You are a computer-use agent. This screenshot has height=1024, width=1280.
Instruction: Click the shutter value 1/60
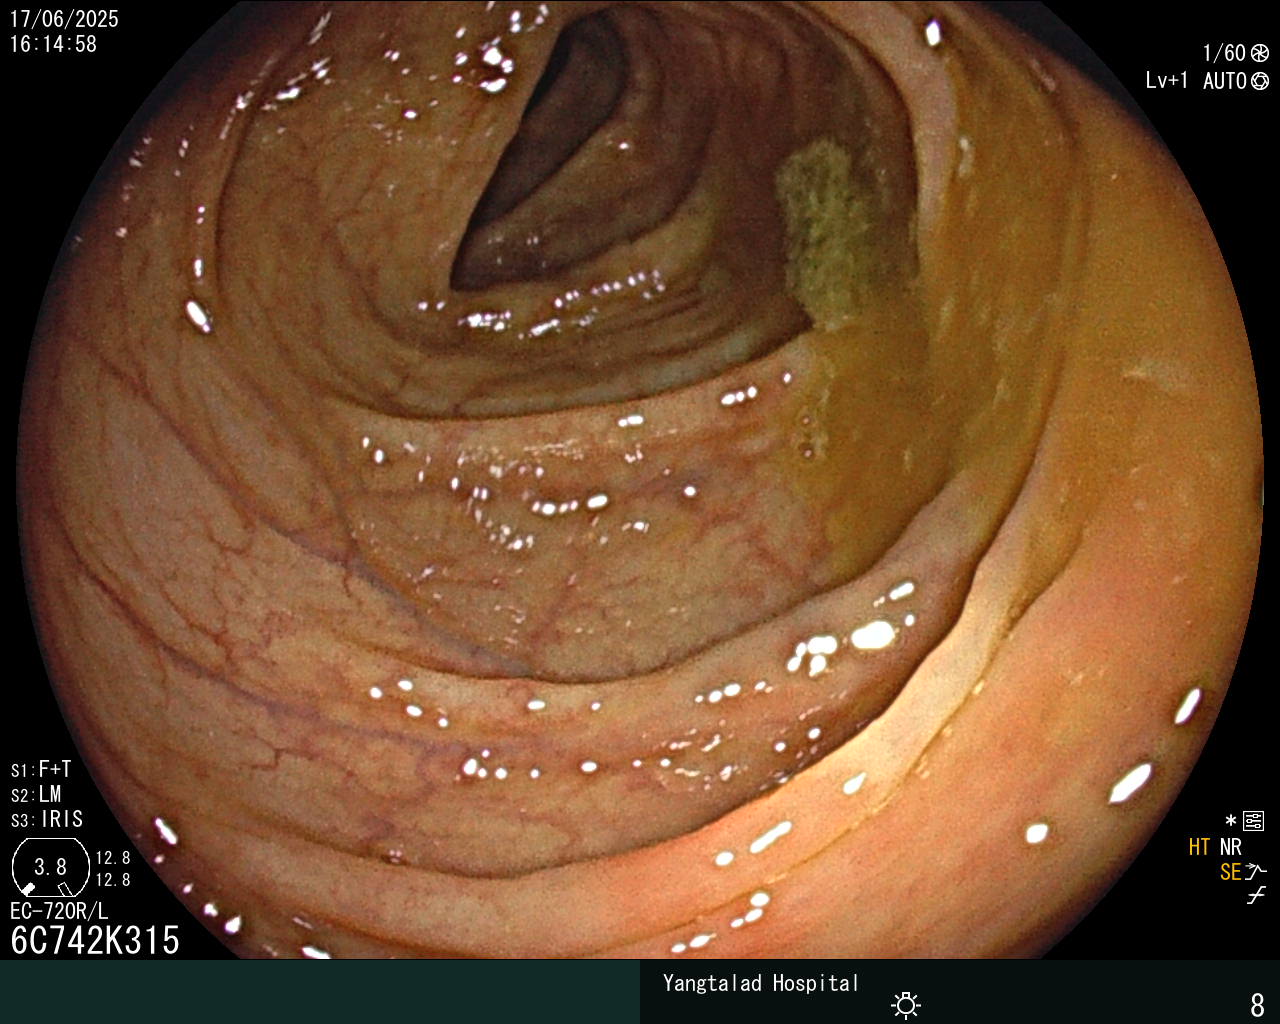pyautogui.click(x=1224, y=53)
